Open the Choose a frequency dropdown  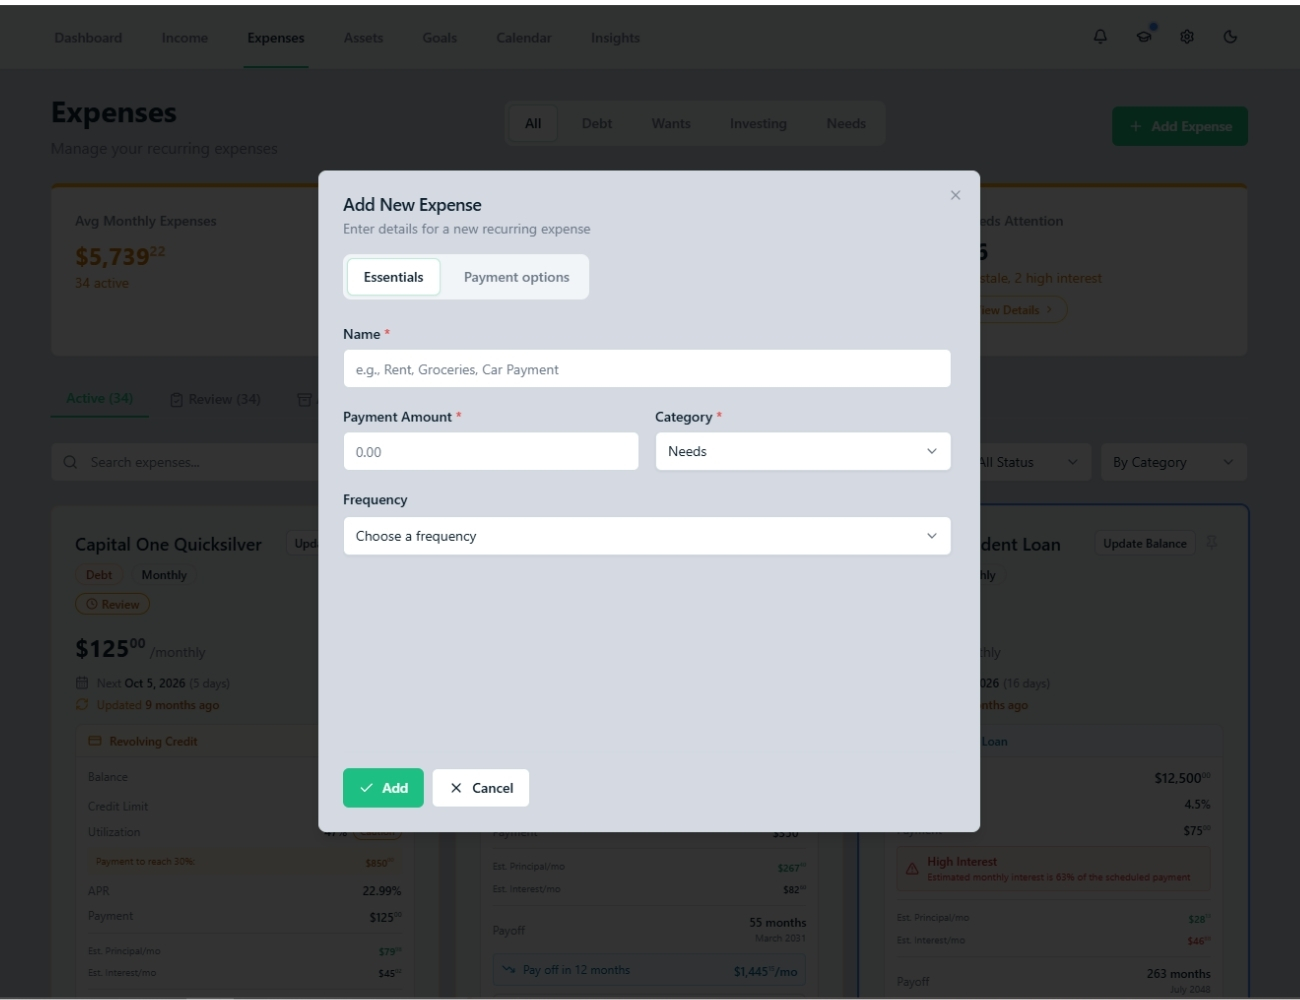point(647,536)
